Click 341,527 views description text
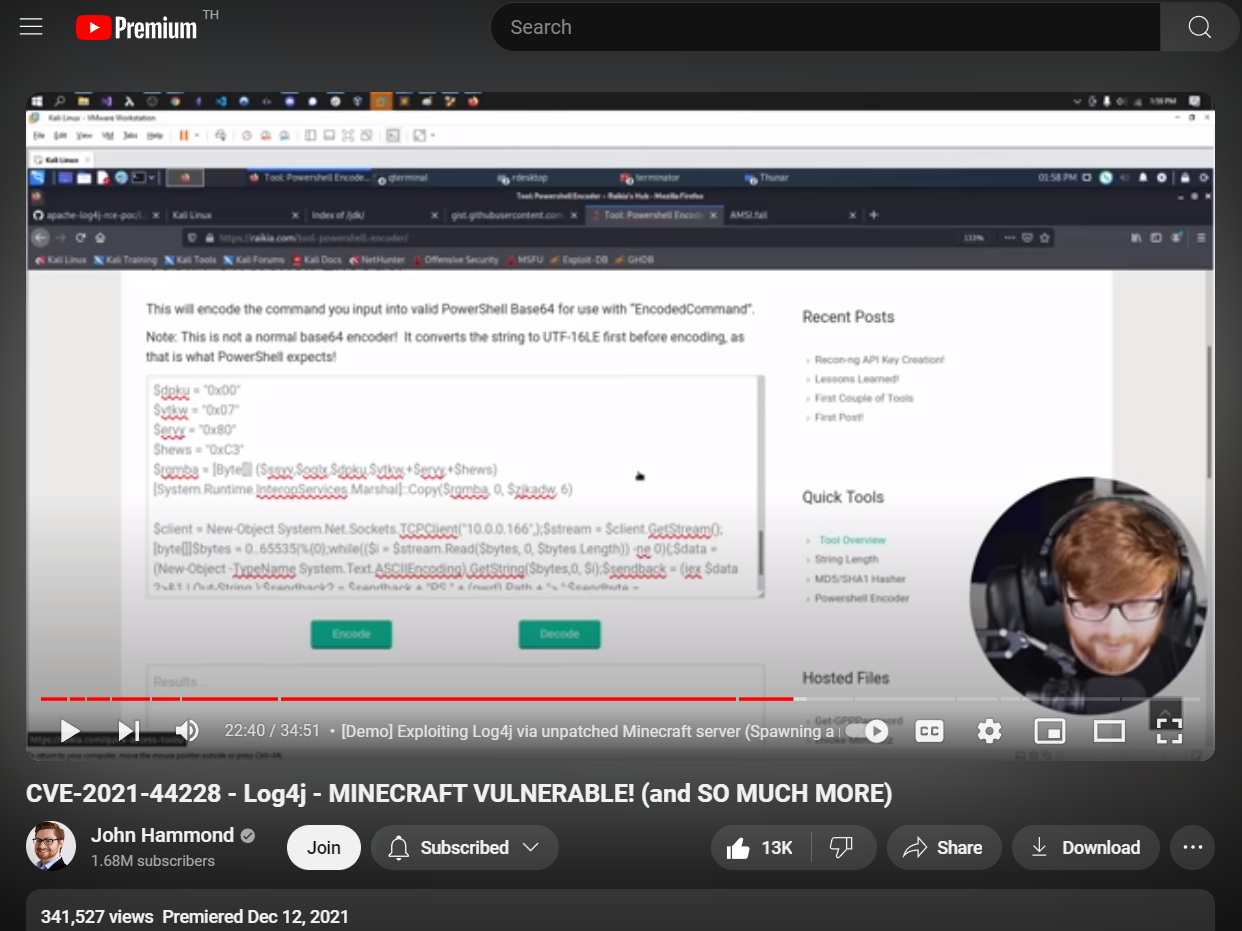Viewport: 1242px width, 931px height. (x=97, y=916)
